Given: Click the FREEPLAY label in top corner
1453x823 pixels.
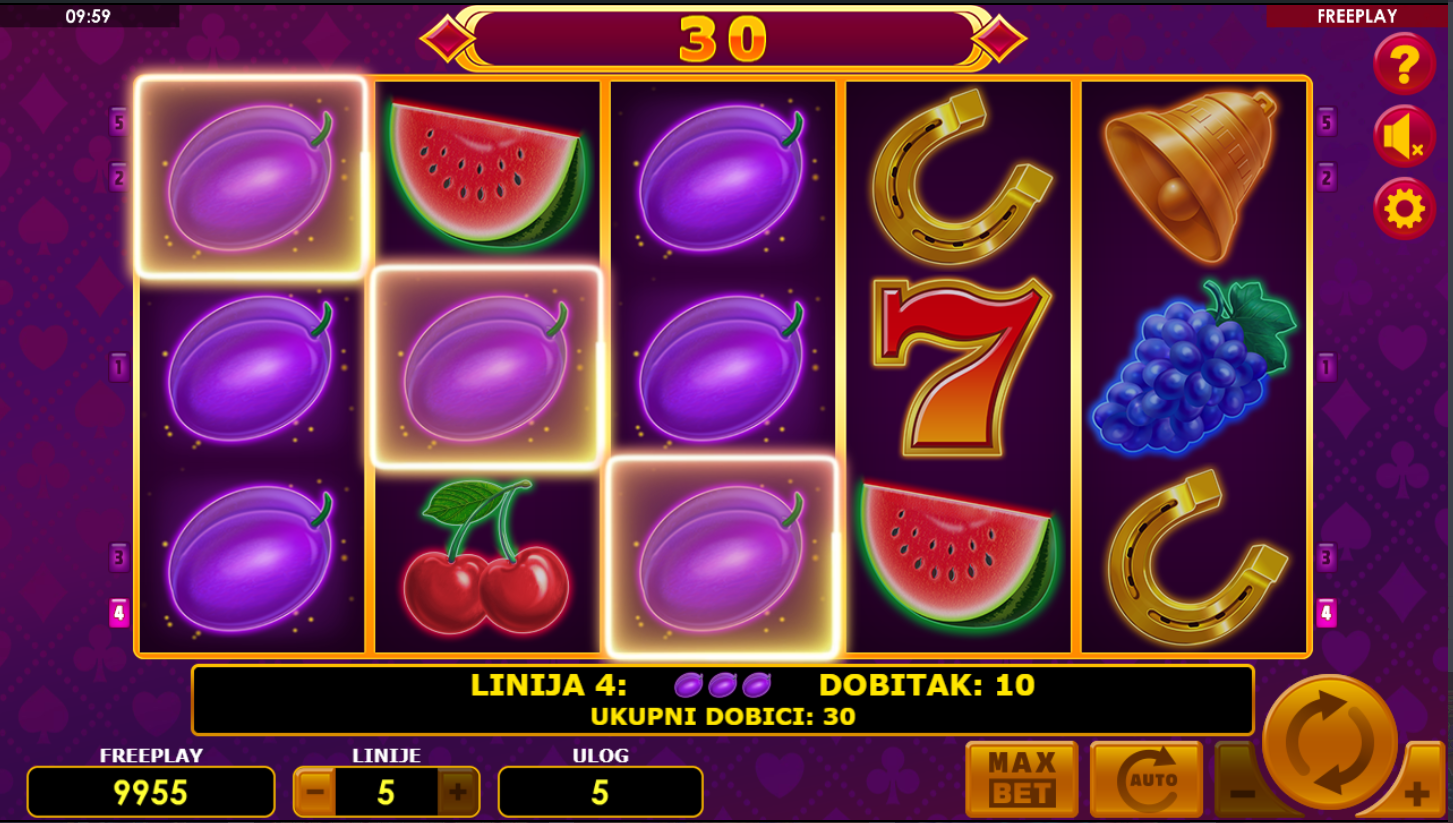Looking at the screenshot, I should point(1357,16).
